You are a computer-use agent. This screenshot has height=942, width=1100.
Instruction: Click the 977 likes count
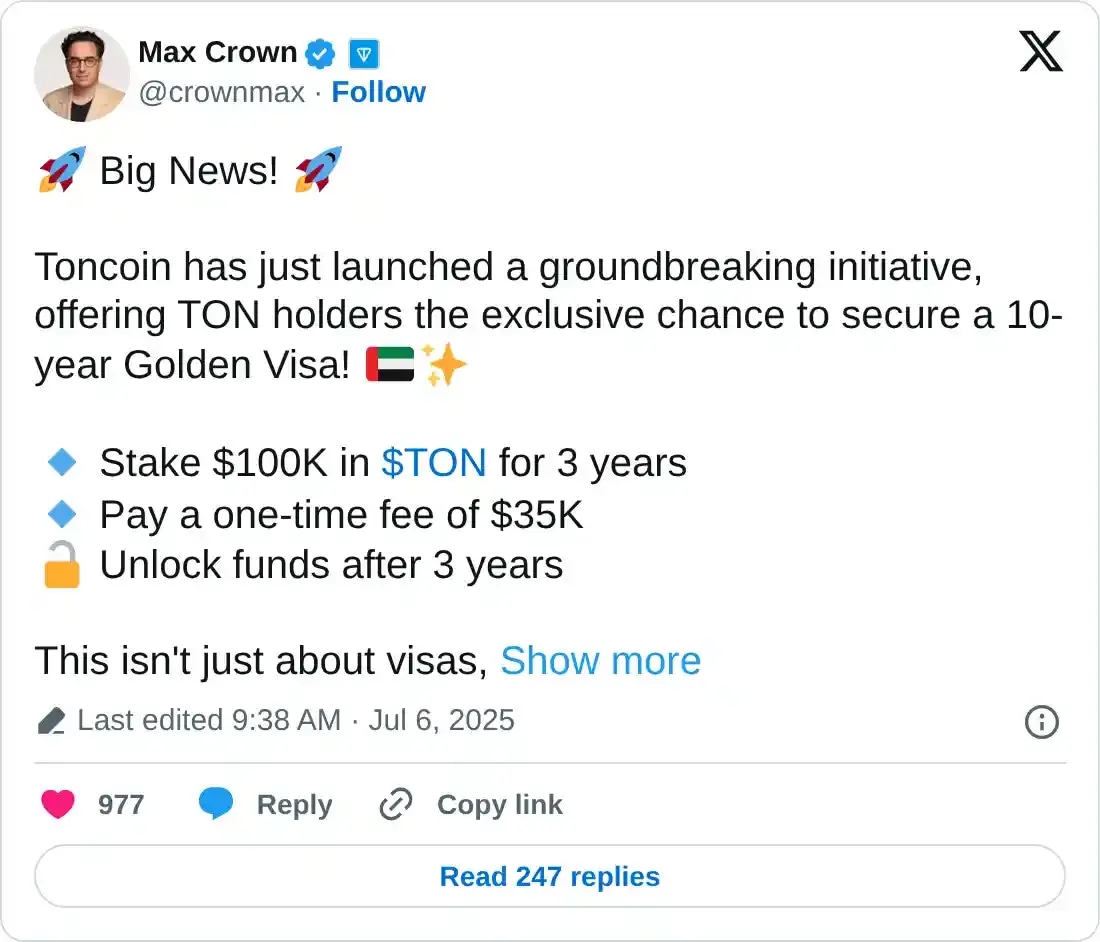122,804
